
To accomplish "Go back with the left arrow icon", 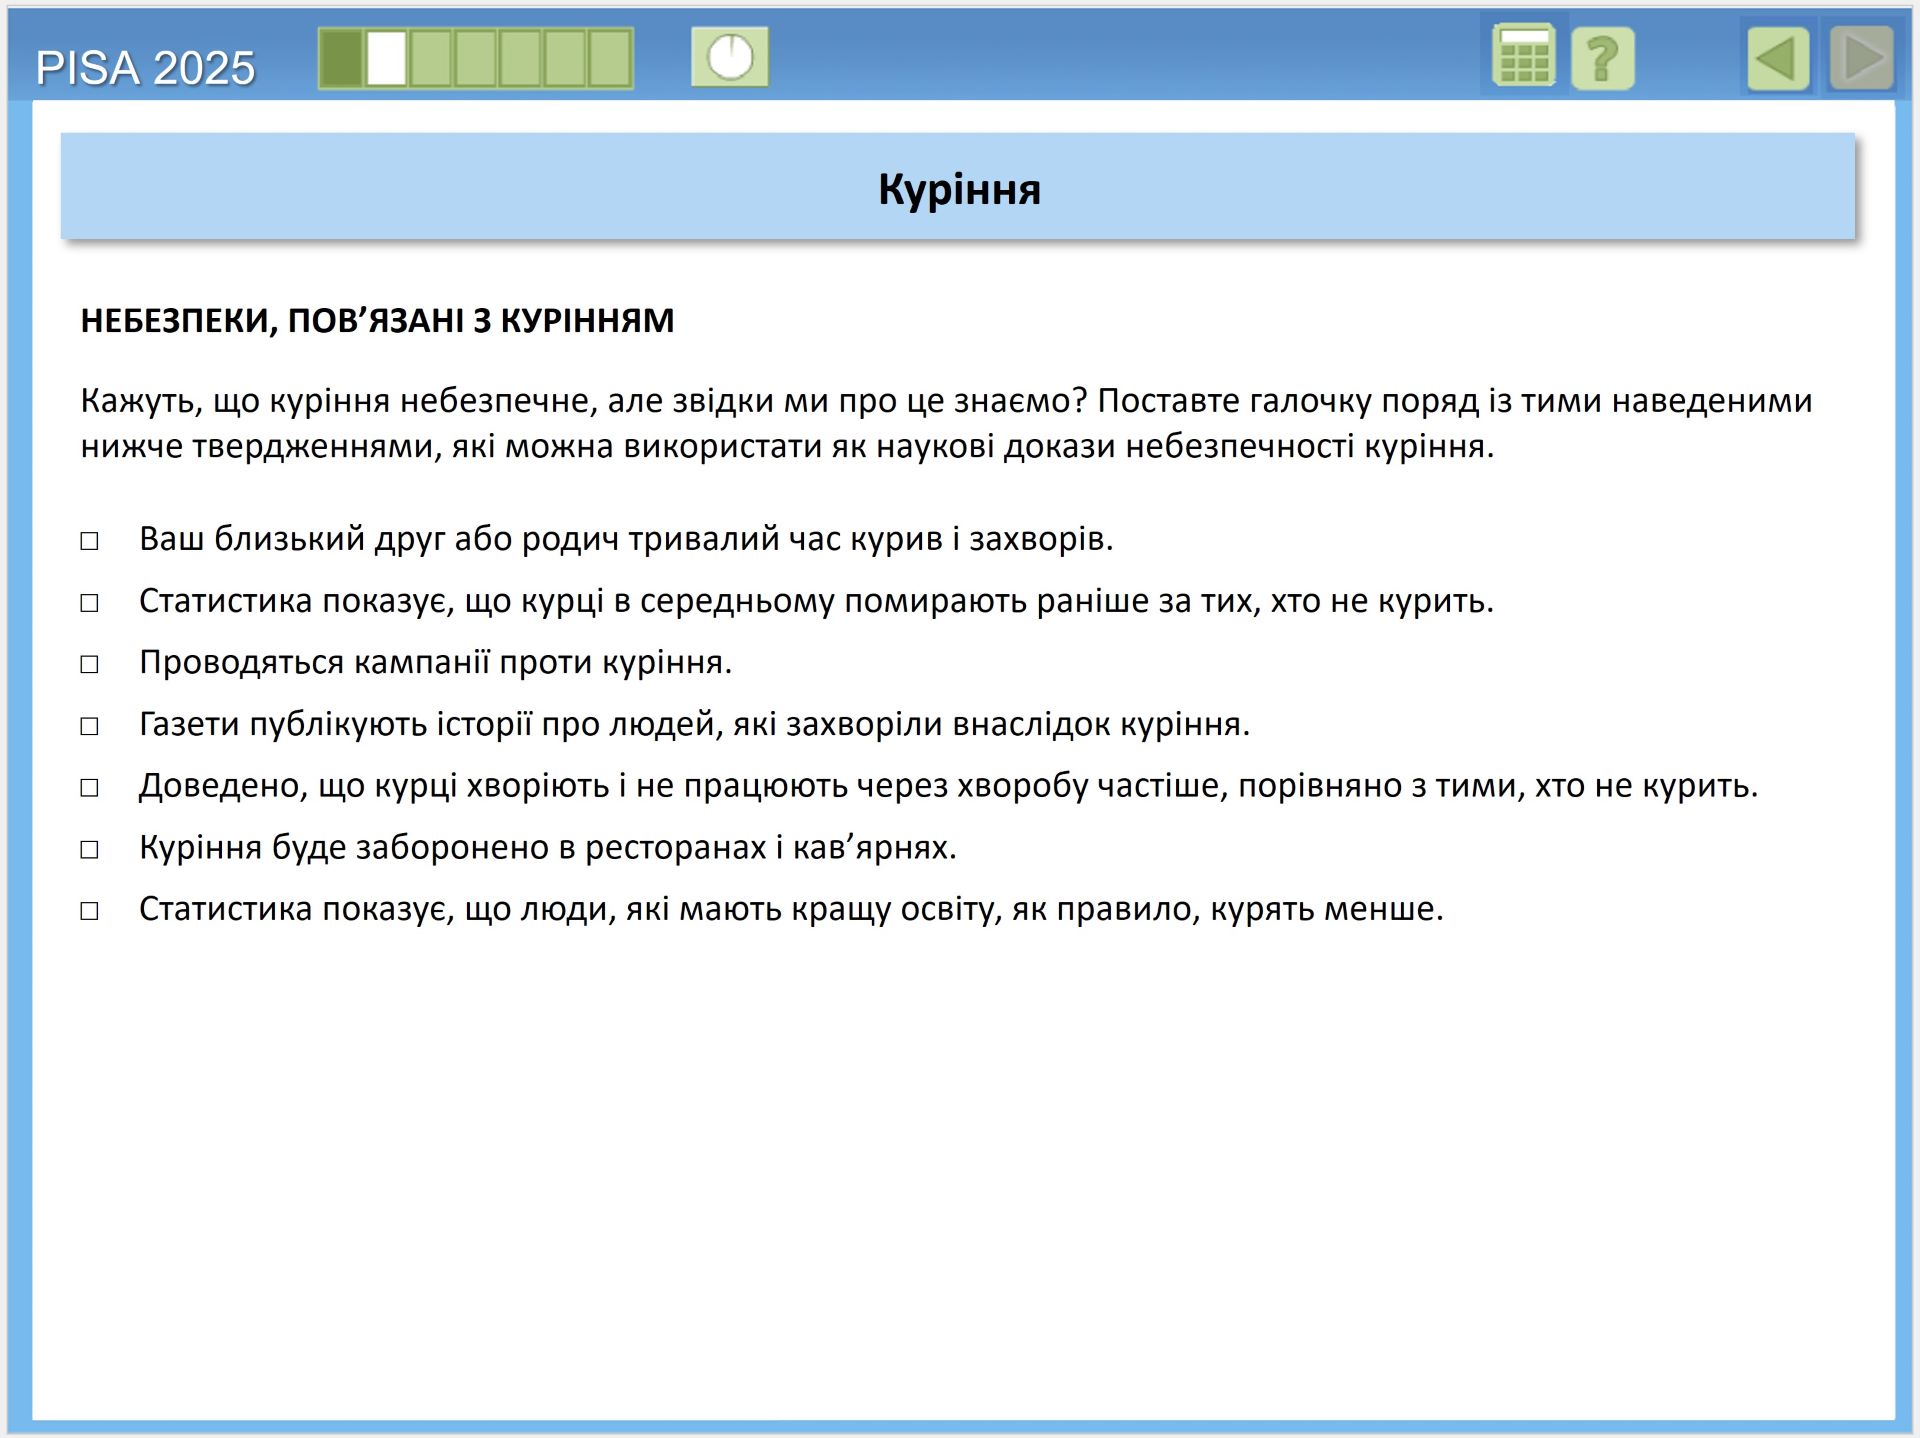I will 1778,59.
